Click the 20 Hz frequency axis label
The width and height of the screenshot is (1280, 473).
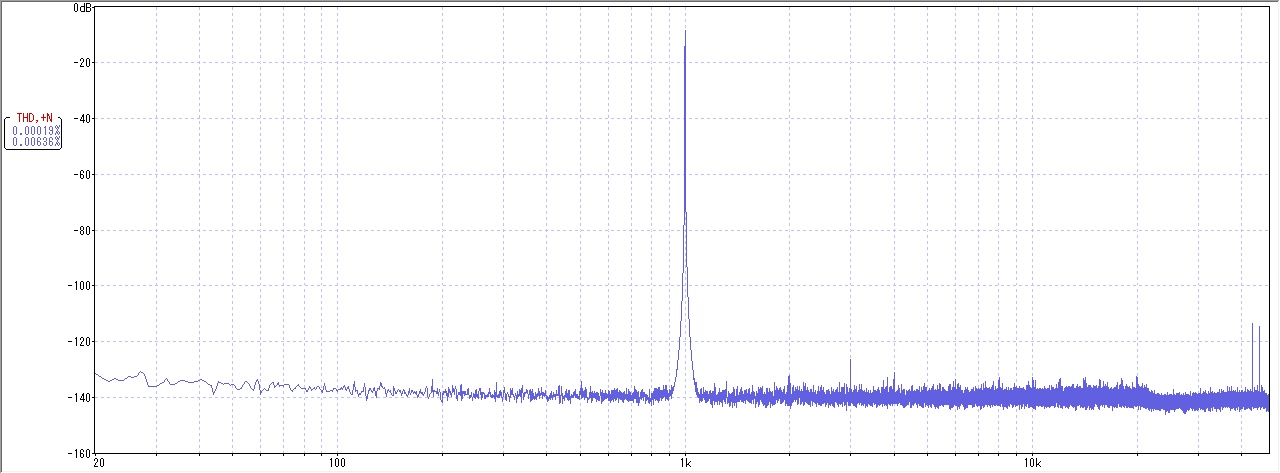click(98, 464)
